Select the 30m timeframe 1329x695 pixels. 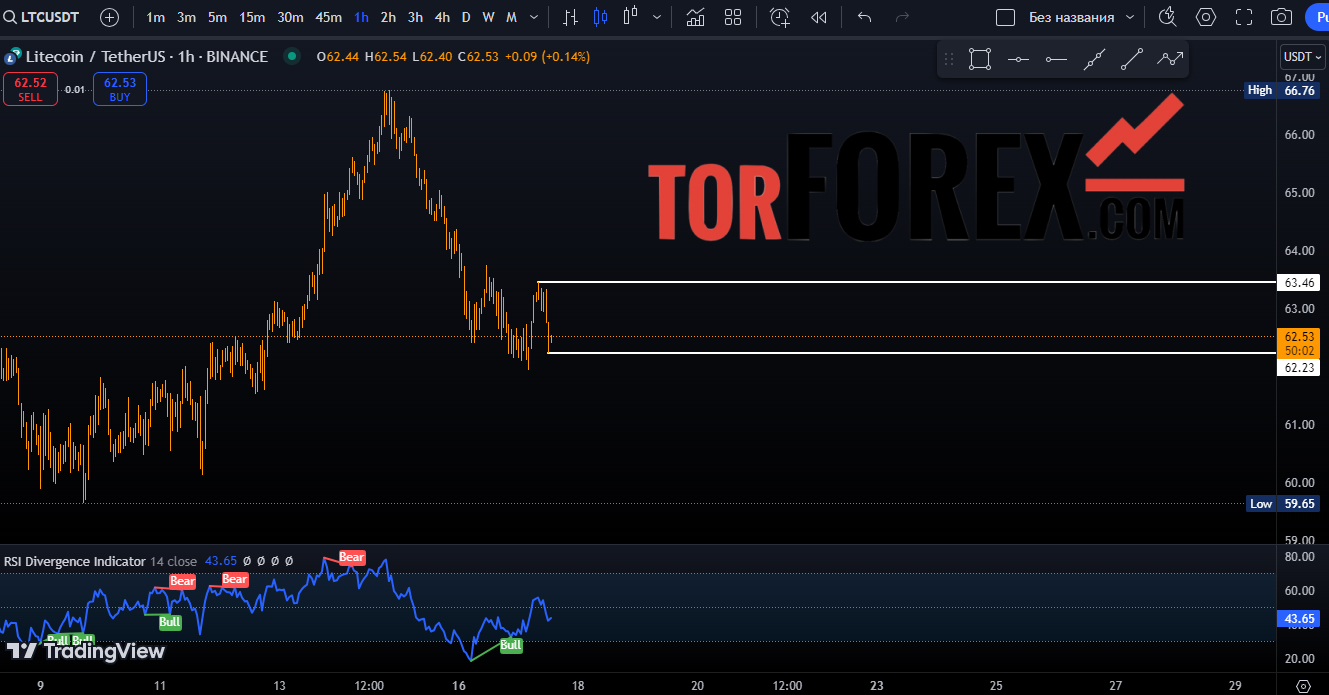[290, 17]
